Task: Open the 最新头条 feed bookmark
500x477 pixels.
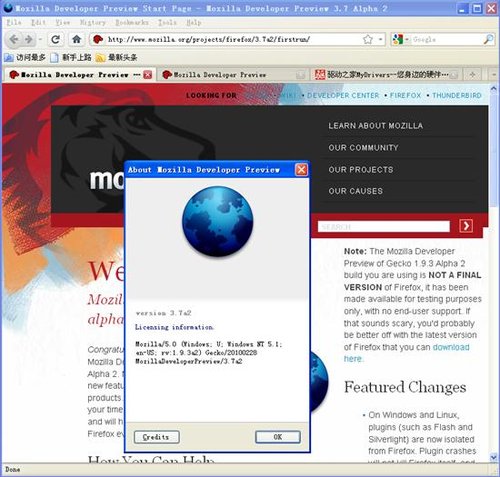Action: 116,58
